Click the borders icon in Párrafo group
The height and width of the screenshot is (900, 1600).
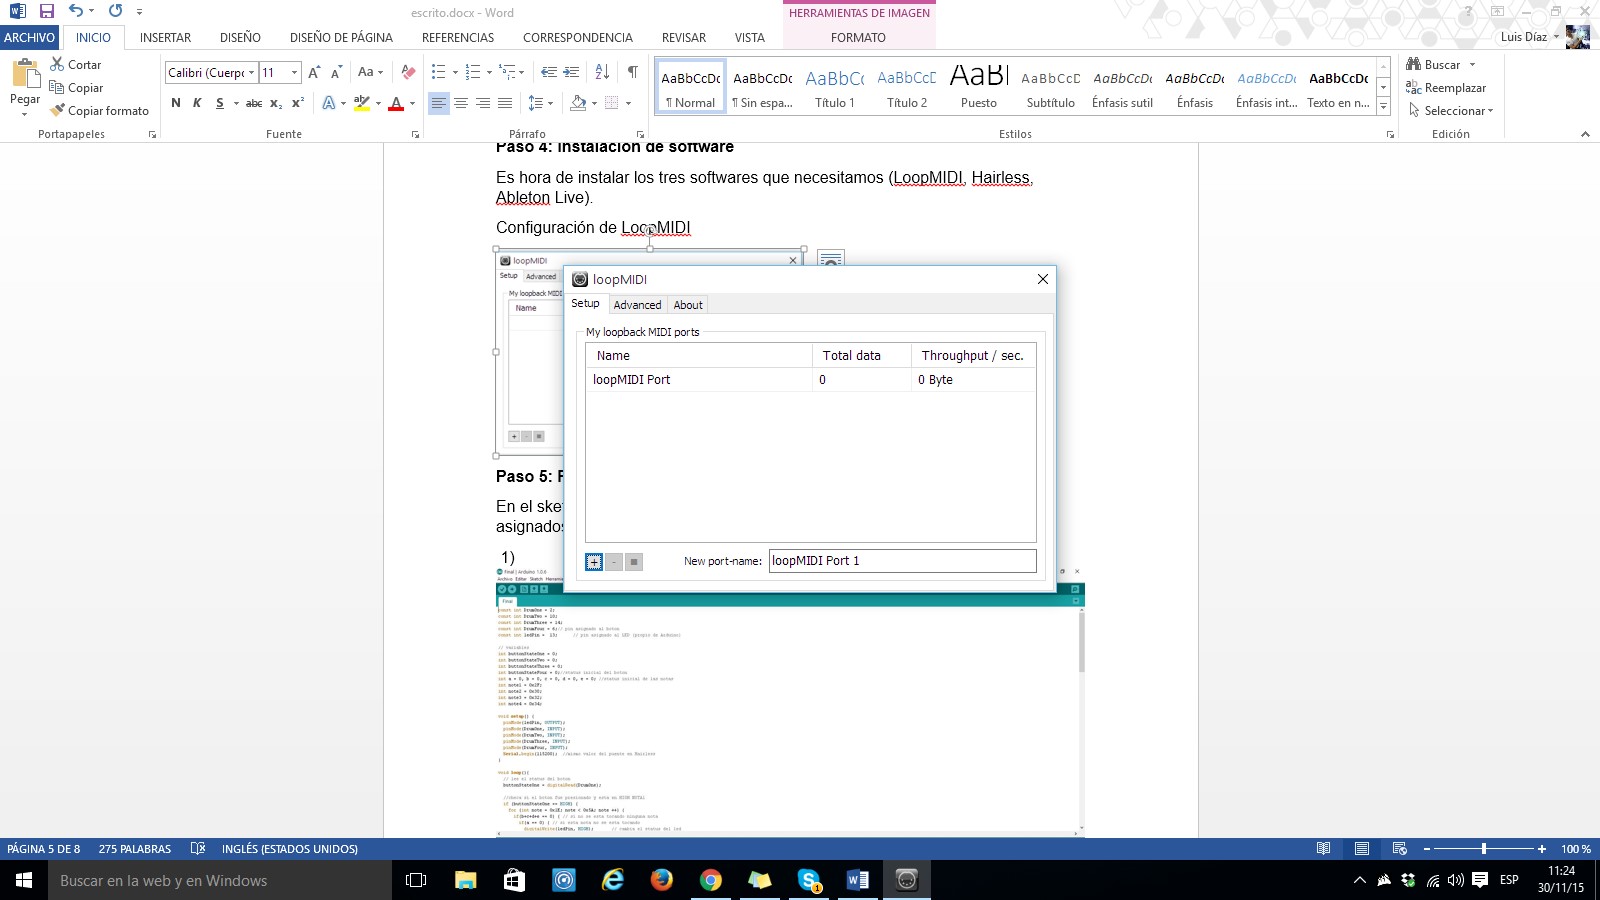click(611, 103)
